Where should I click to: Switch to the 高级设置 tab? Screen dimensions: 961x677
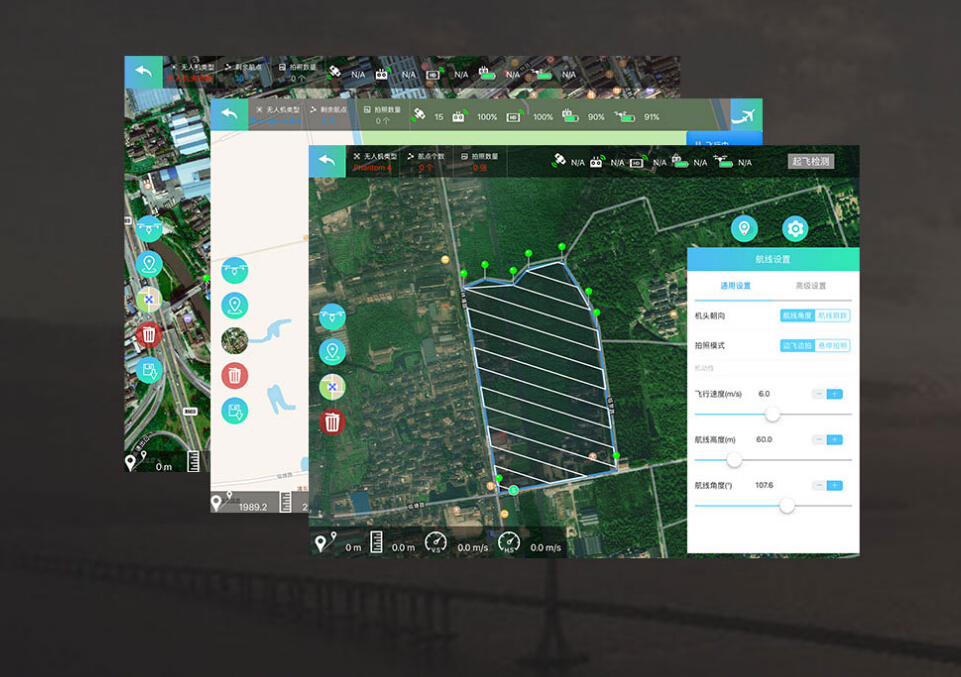coord(810,286)
